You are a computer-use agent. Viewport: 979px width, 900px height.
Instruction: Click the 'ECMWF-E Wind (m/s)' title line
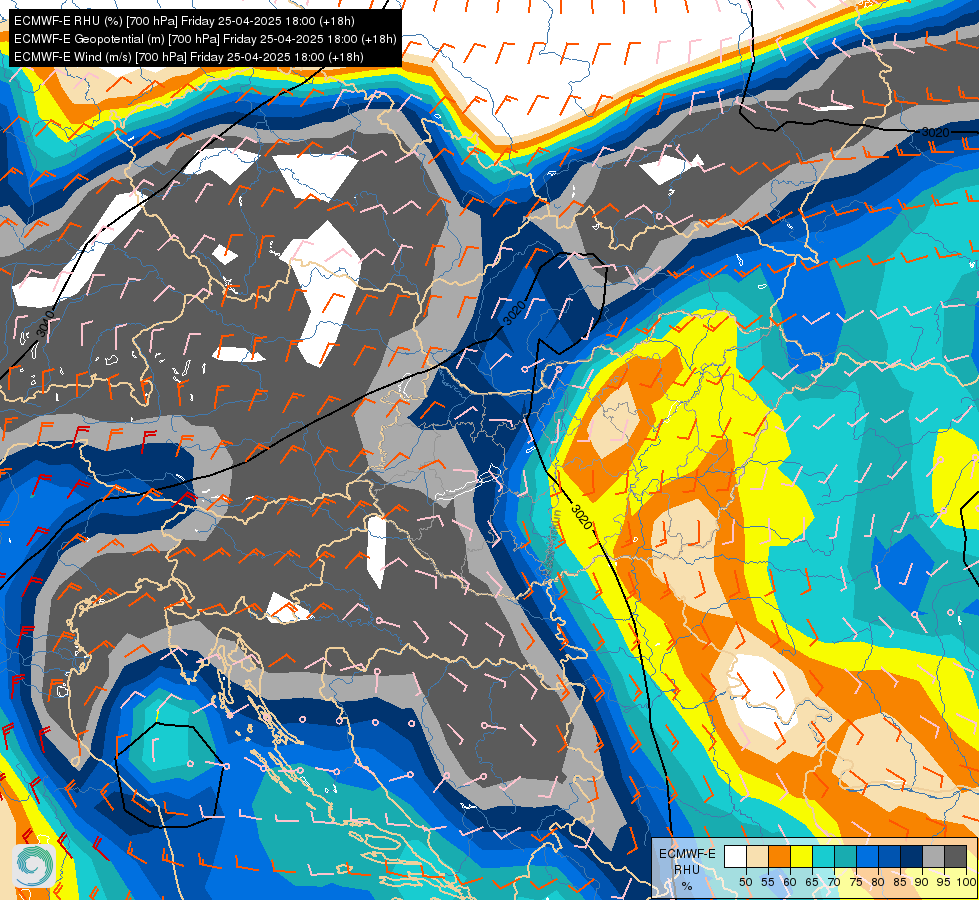tap(189, 57)
